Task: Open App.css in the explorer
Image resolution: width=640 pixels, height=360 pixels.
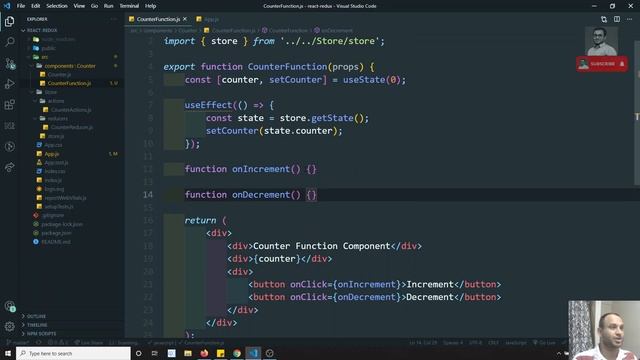Action: coord(53,145)
